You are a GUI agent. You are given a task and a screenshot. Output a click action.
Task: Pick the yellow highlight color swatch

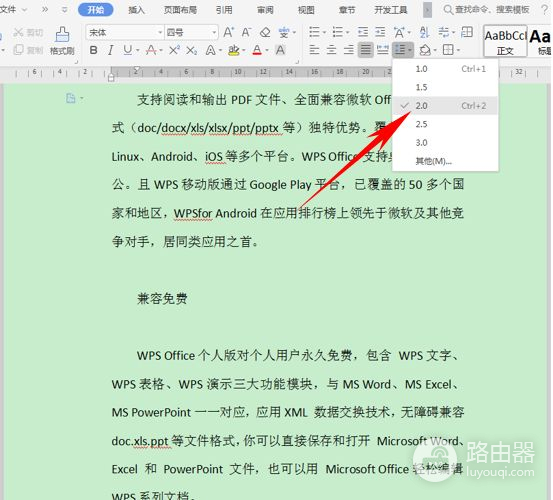tap(233, 51)
